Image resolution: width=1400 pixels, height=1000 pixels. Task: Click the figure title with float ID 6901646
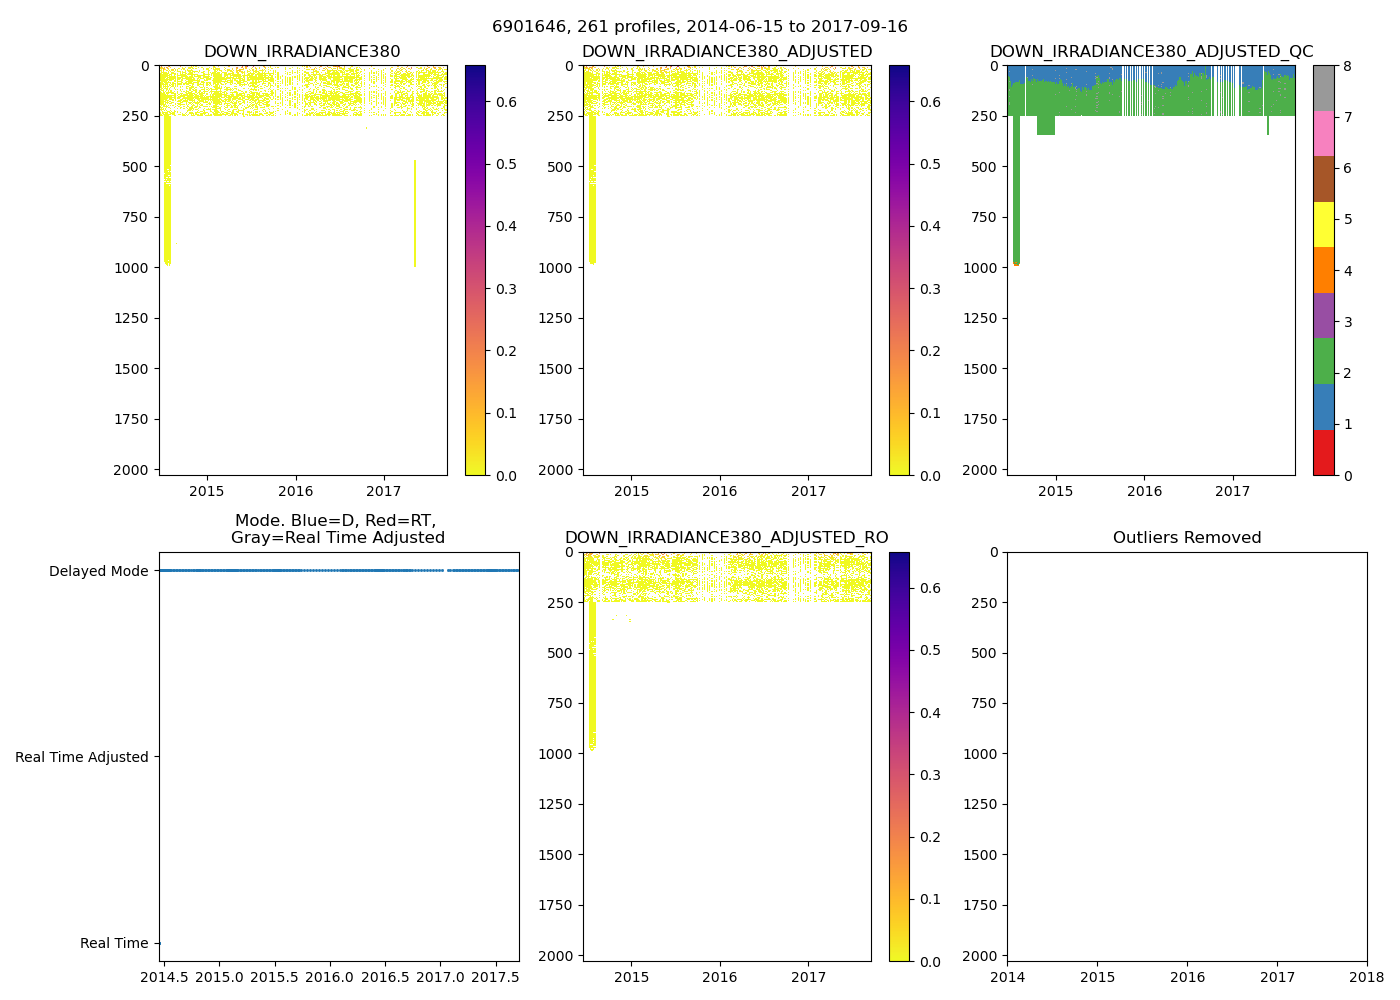point(700,27)
